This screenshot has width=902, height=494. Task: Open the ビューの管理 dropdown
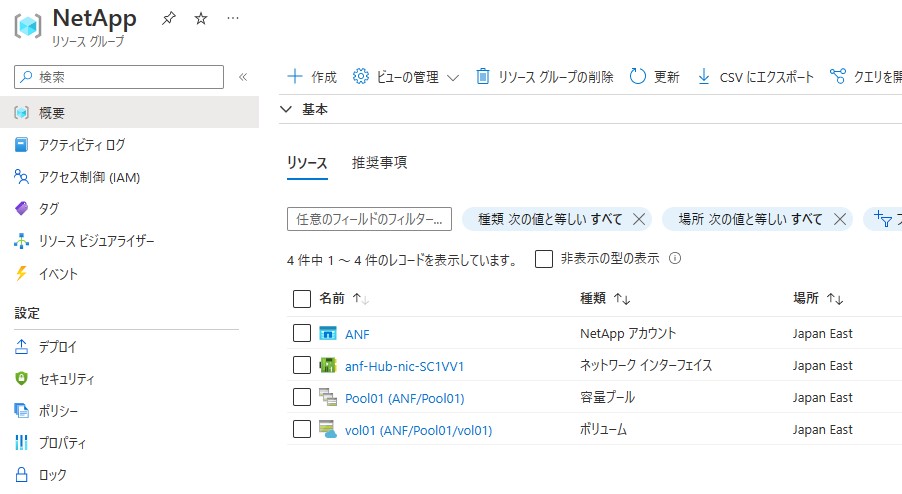(406, 76)
